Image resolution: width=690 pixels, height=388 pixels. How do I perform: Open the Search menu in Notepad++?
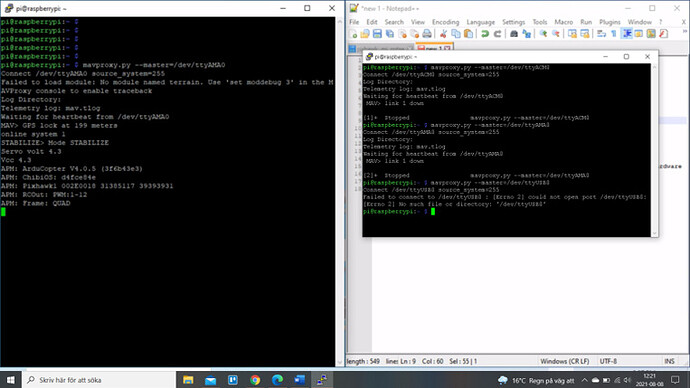(x=394, y=22)
